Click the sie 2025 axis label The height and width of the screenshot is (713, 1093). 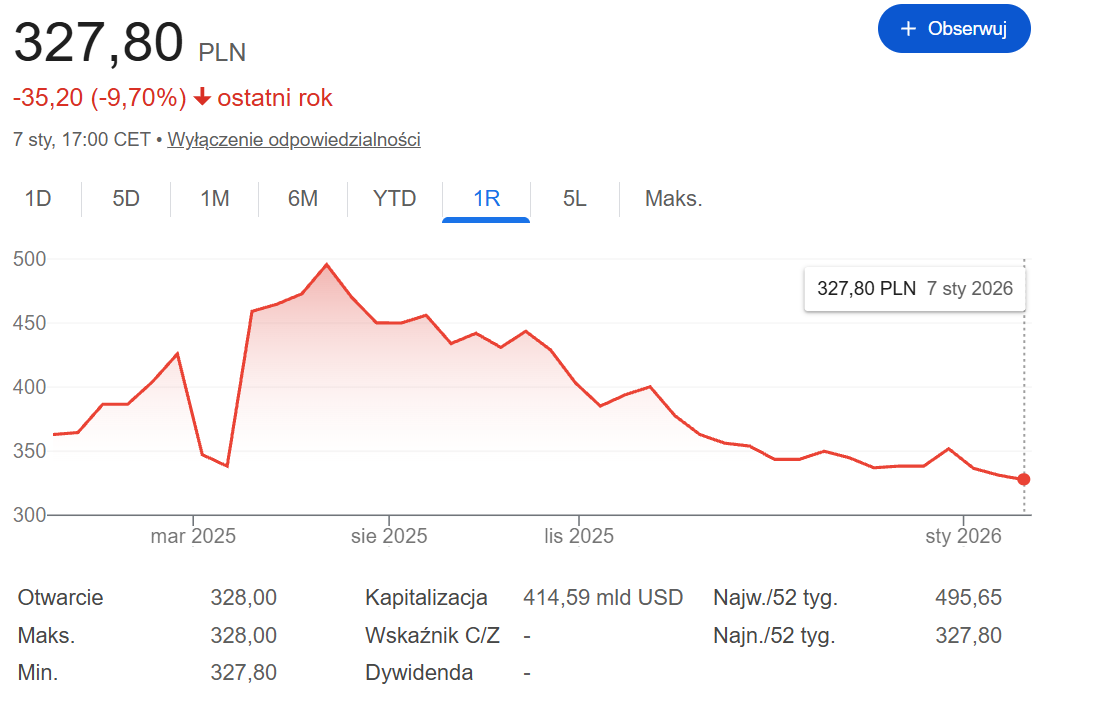click(x=389, y=536)
